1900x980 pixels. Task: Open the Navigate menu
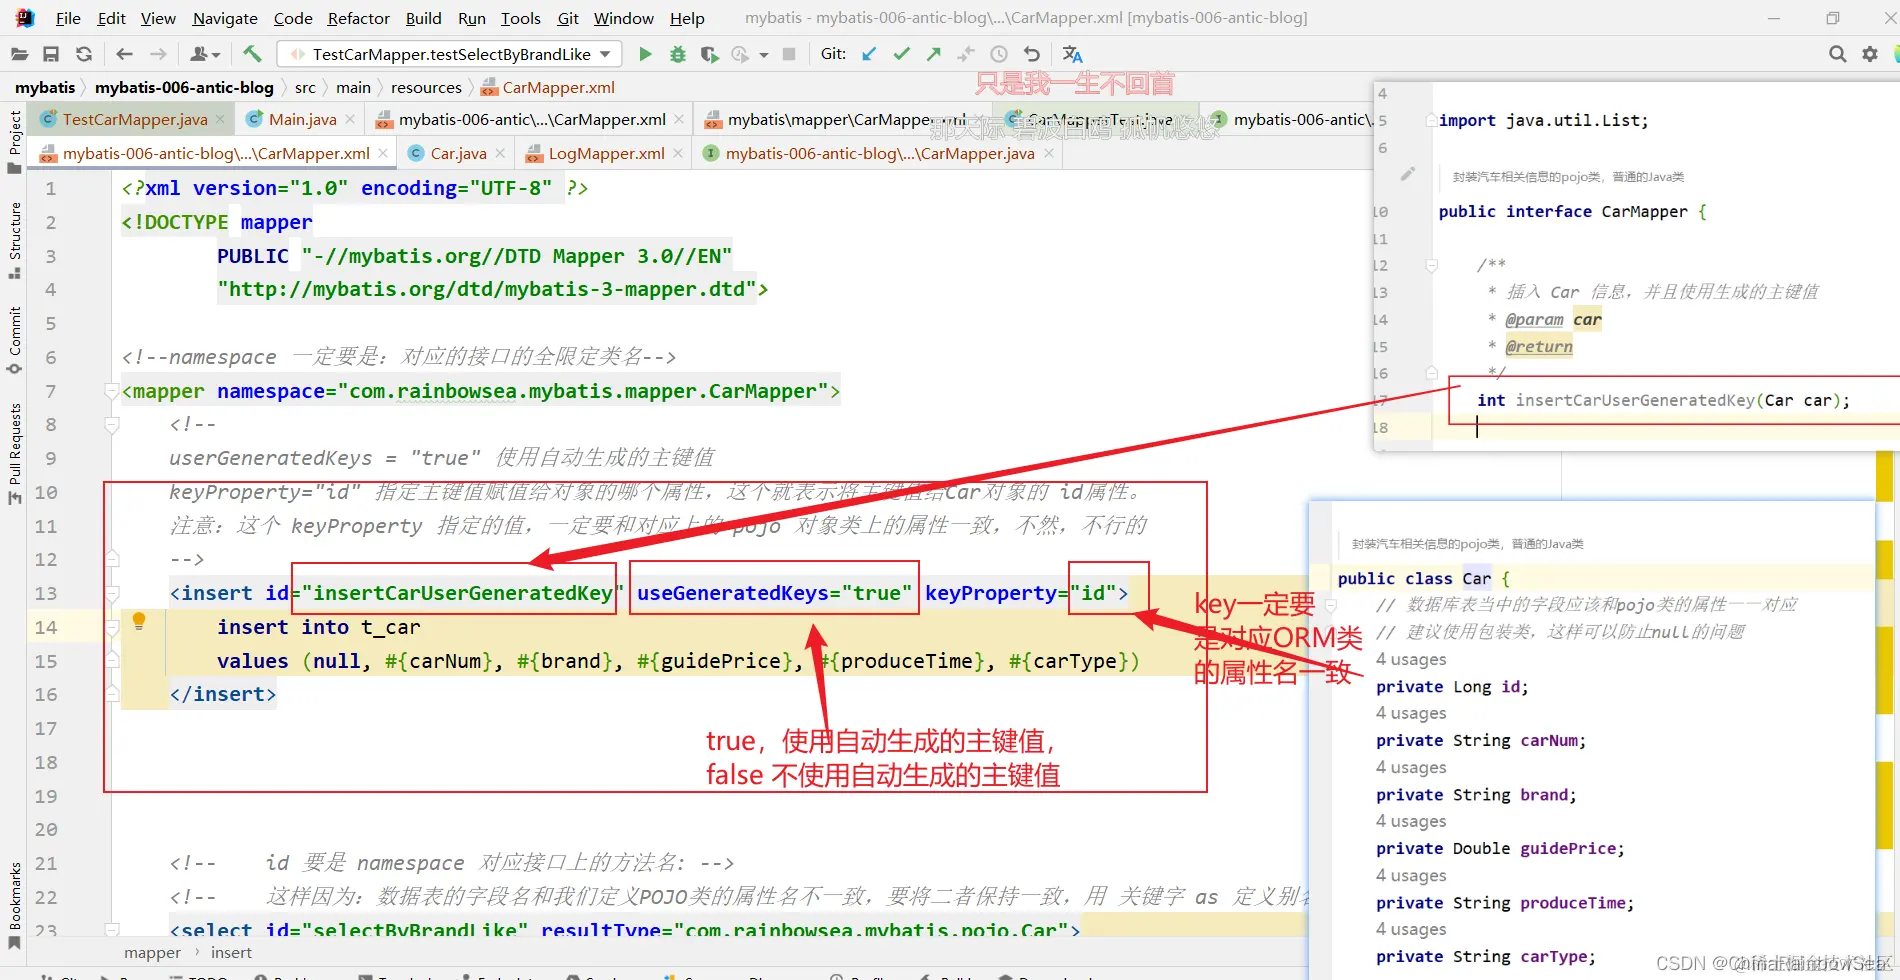click(225, 18)
